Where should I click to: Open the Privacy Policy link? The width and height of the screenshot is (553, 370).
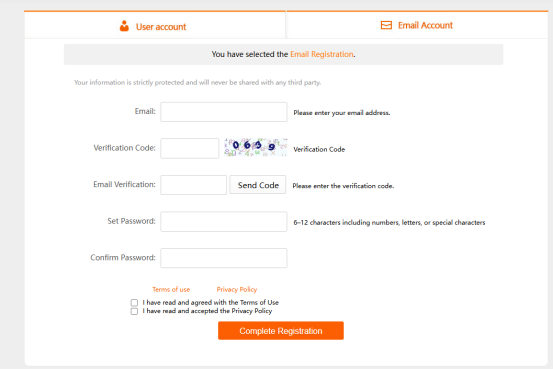(x=237, y=290)
